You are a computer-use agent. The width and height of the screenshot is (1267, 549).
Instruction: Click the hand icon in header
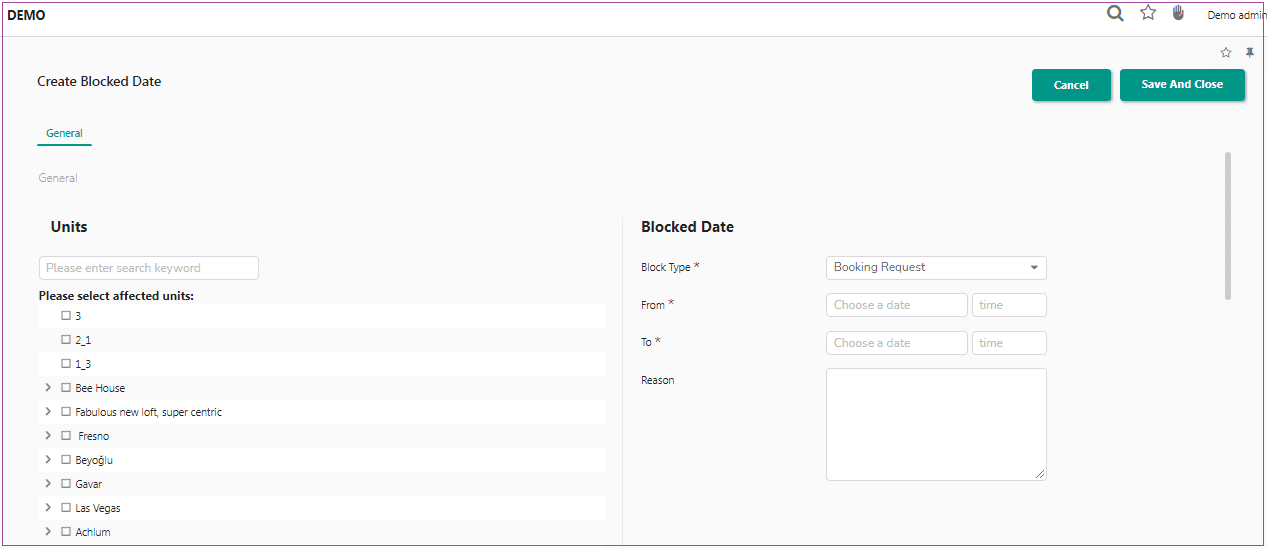[x=1179, y=13]
